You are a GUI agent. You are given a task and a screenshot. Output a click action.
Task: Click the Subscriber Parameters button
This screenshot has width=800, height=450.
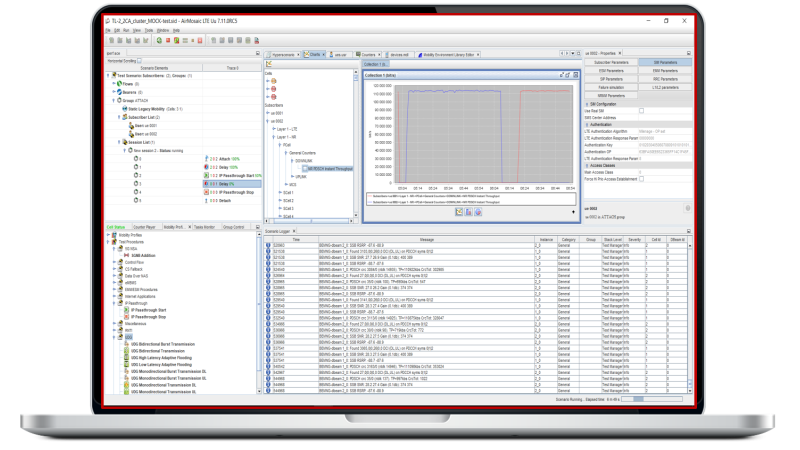coord(611,62)
